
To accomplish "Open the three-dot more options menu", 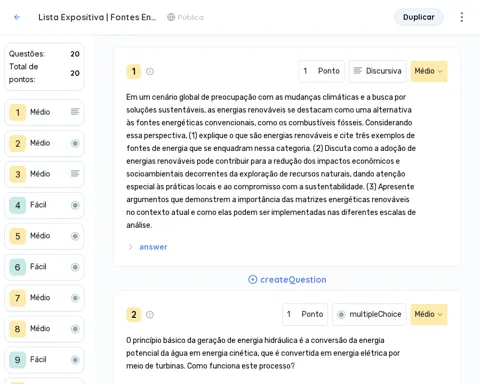I will tap(462, 17).
